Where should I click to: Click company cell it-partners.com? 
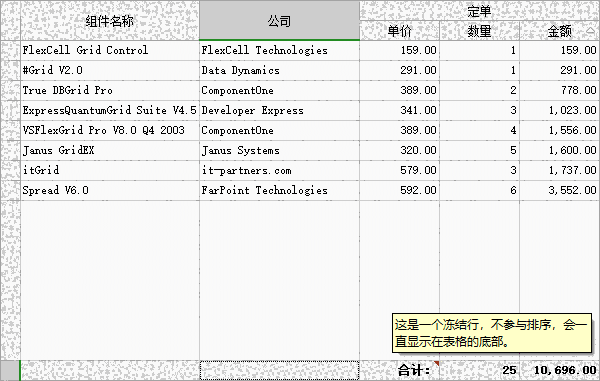[x=279, y=170]
